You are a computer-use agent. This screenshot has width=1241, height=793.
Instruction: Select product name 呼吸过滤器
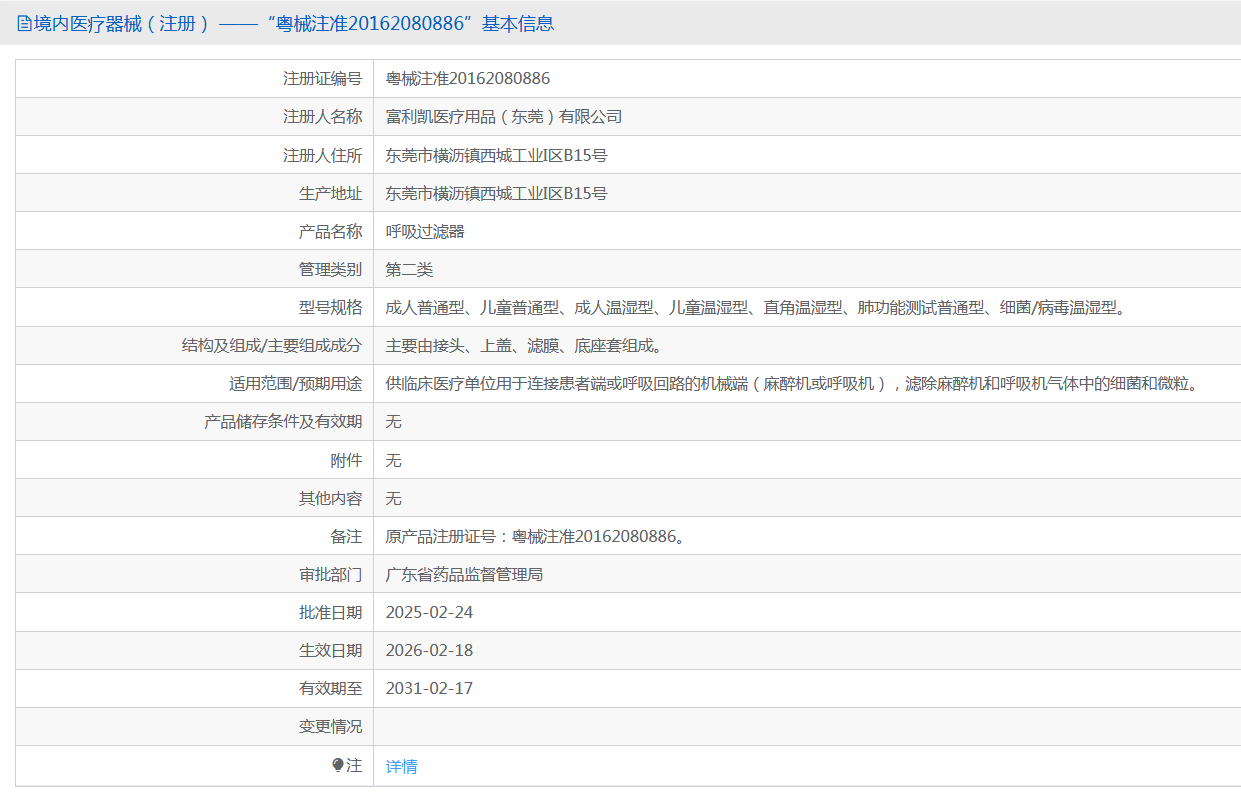point(425,231)
